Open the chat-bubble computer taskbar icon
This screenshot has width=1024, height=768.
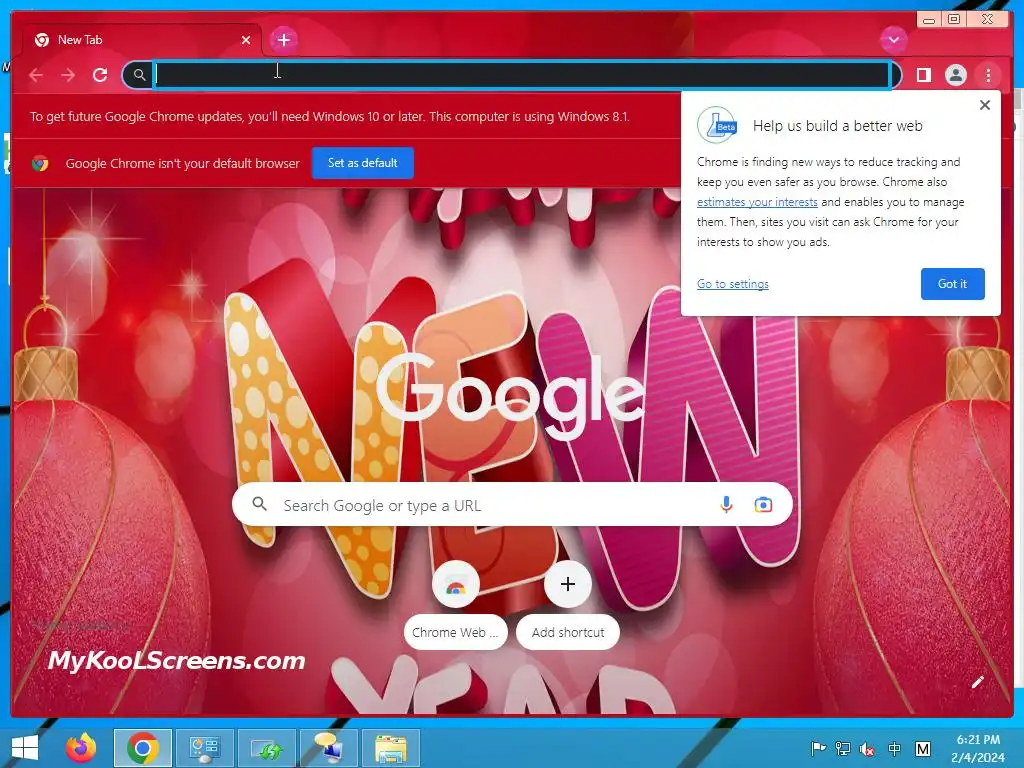click(x=328, y=748)
